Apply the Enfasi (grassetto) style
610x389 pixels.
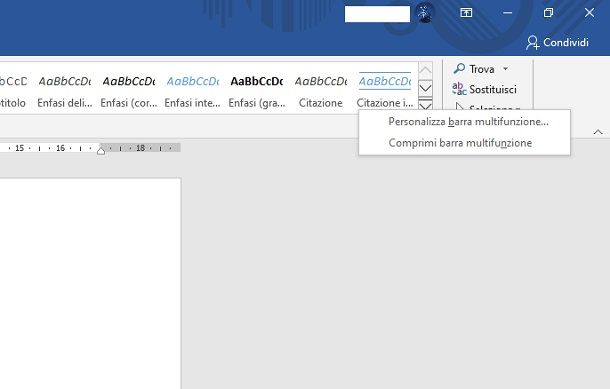coord(257,91)
